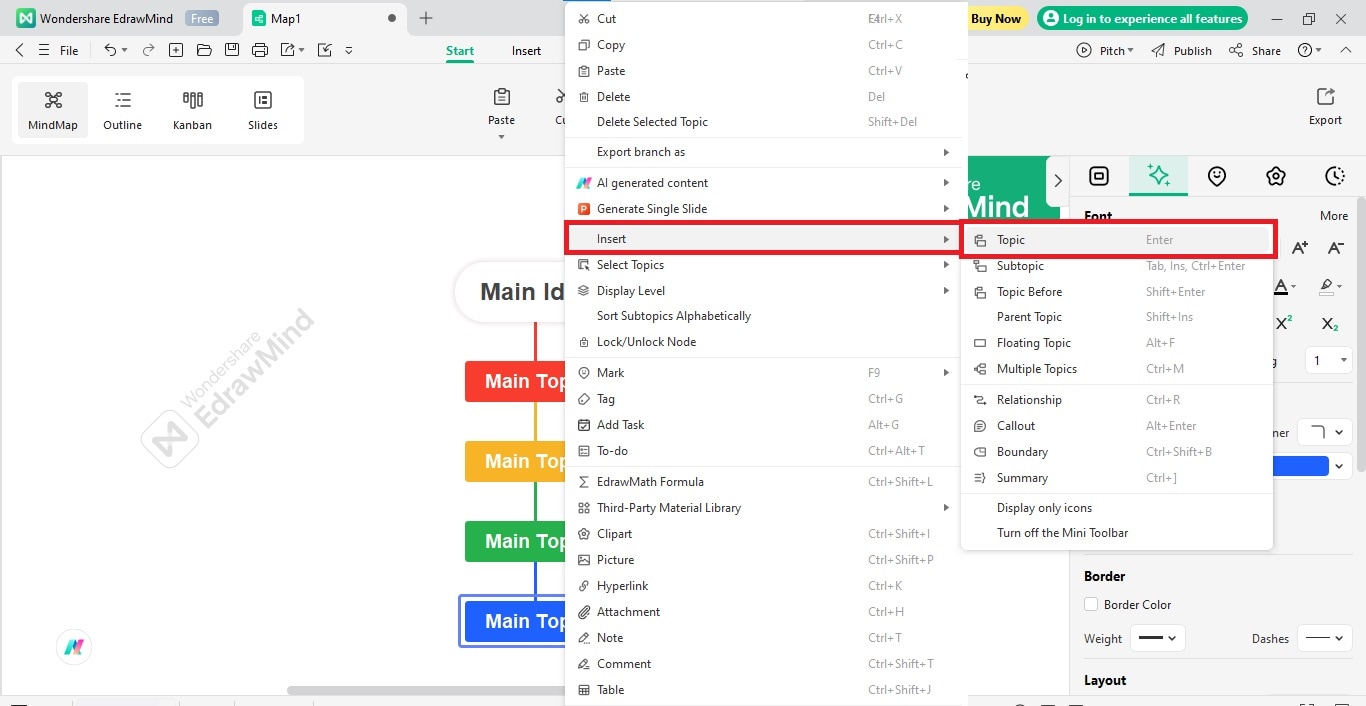Click Copy in the context menu
This screenshot has width=1366, height=706.
pos(765,45)
